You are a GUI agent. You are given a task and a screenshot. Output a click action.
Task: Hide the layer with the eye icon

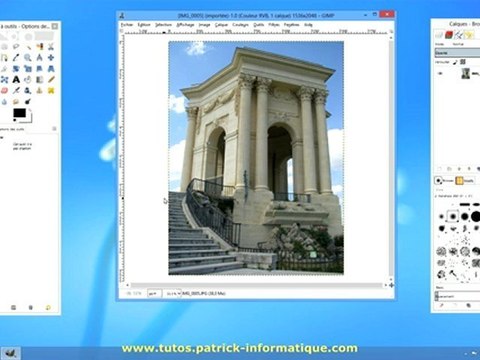pos(440,73)
